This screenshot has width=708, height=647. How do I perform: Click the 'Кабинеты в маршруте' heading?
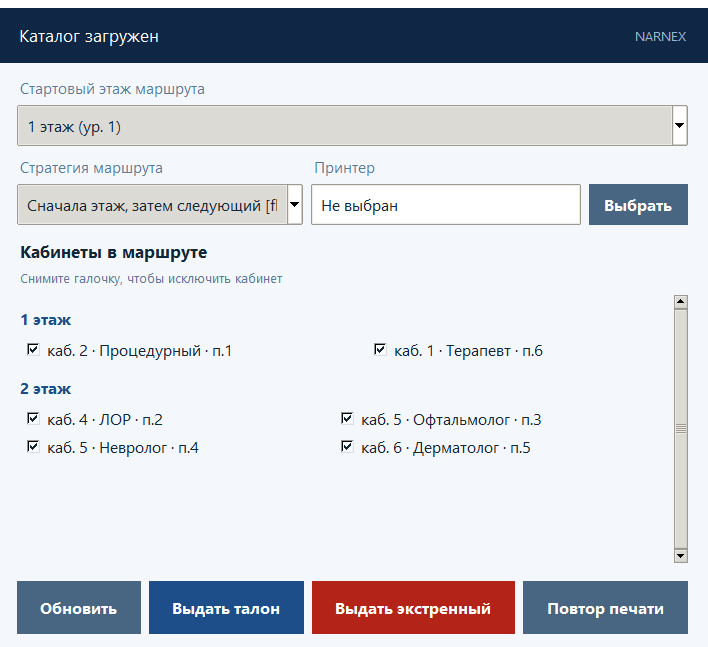113,252
